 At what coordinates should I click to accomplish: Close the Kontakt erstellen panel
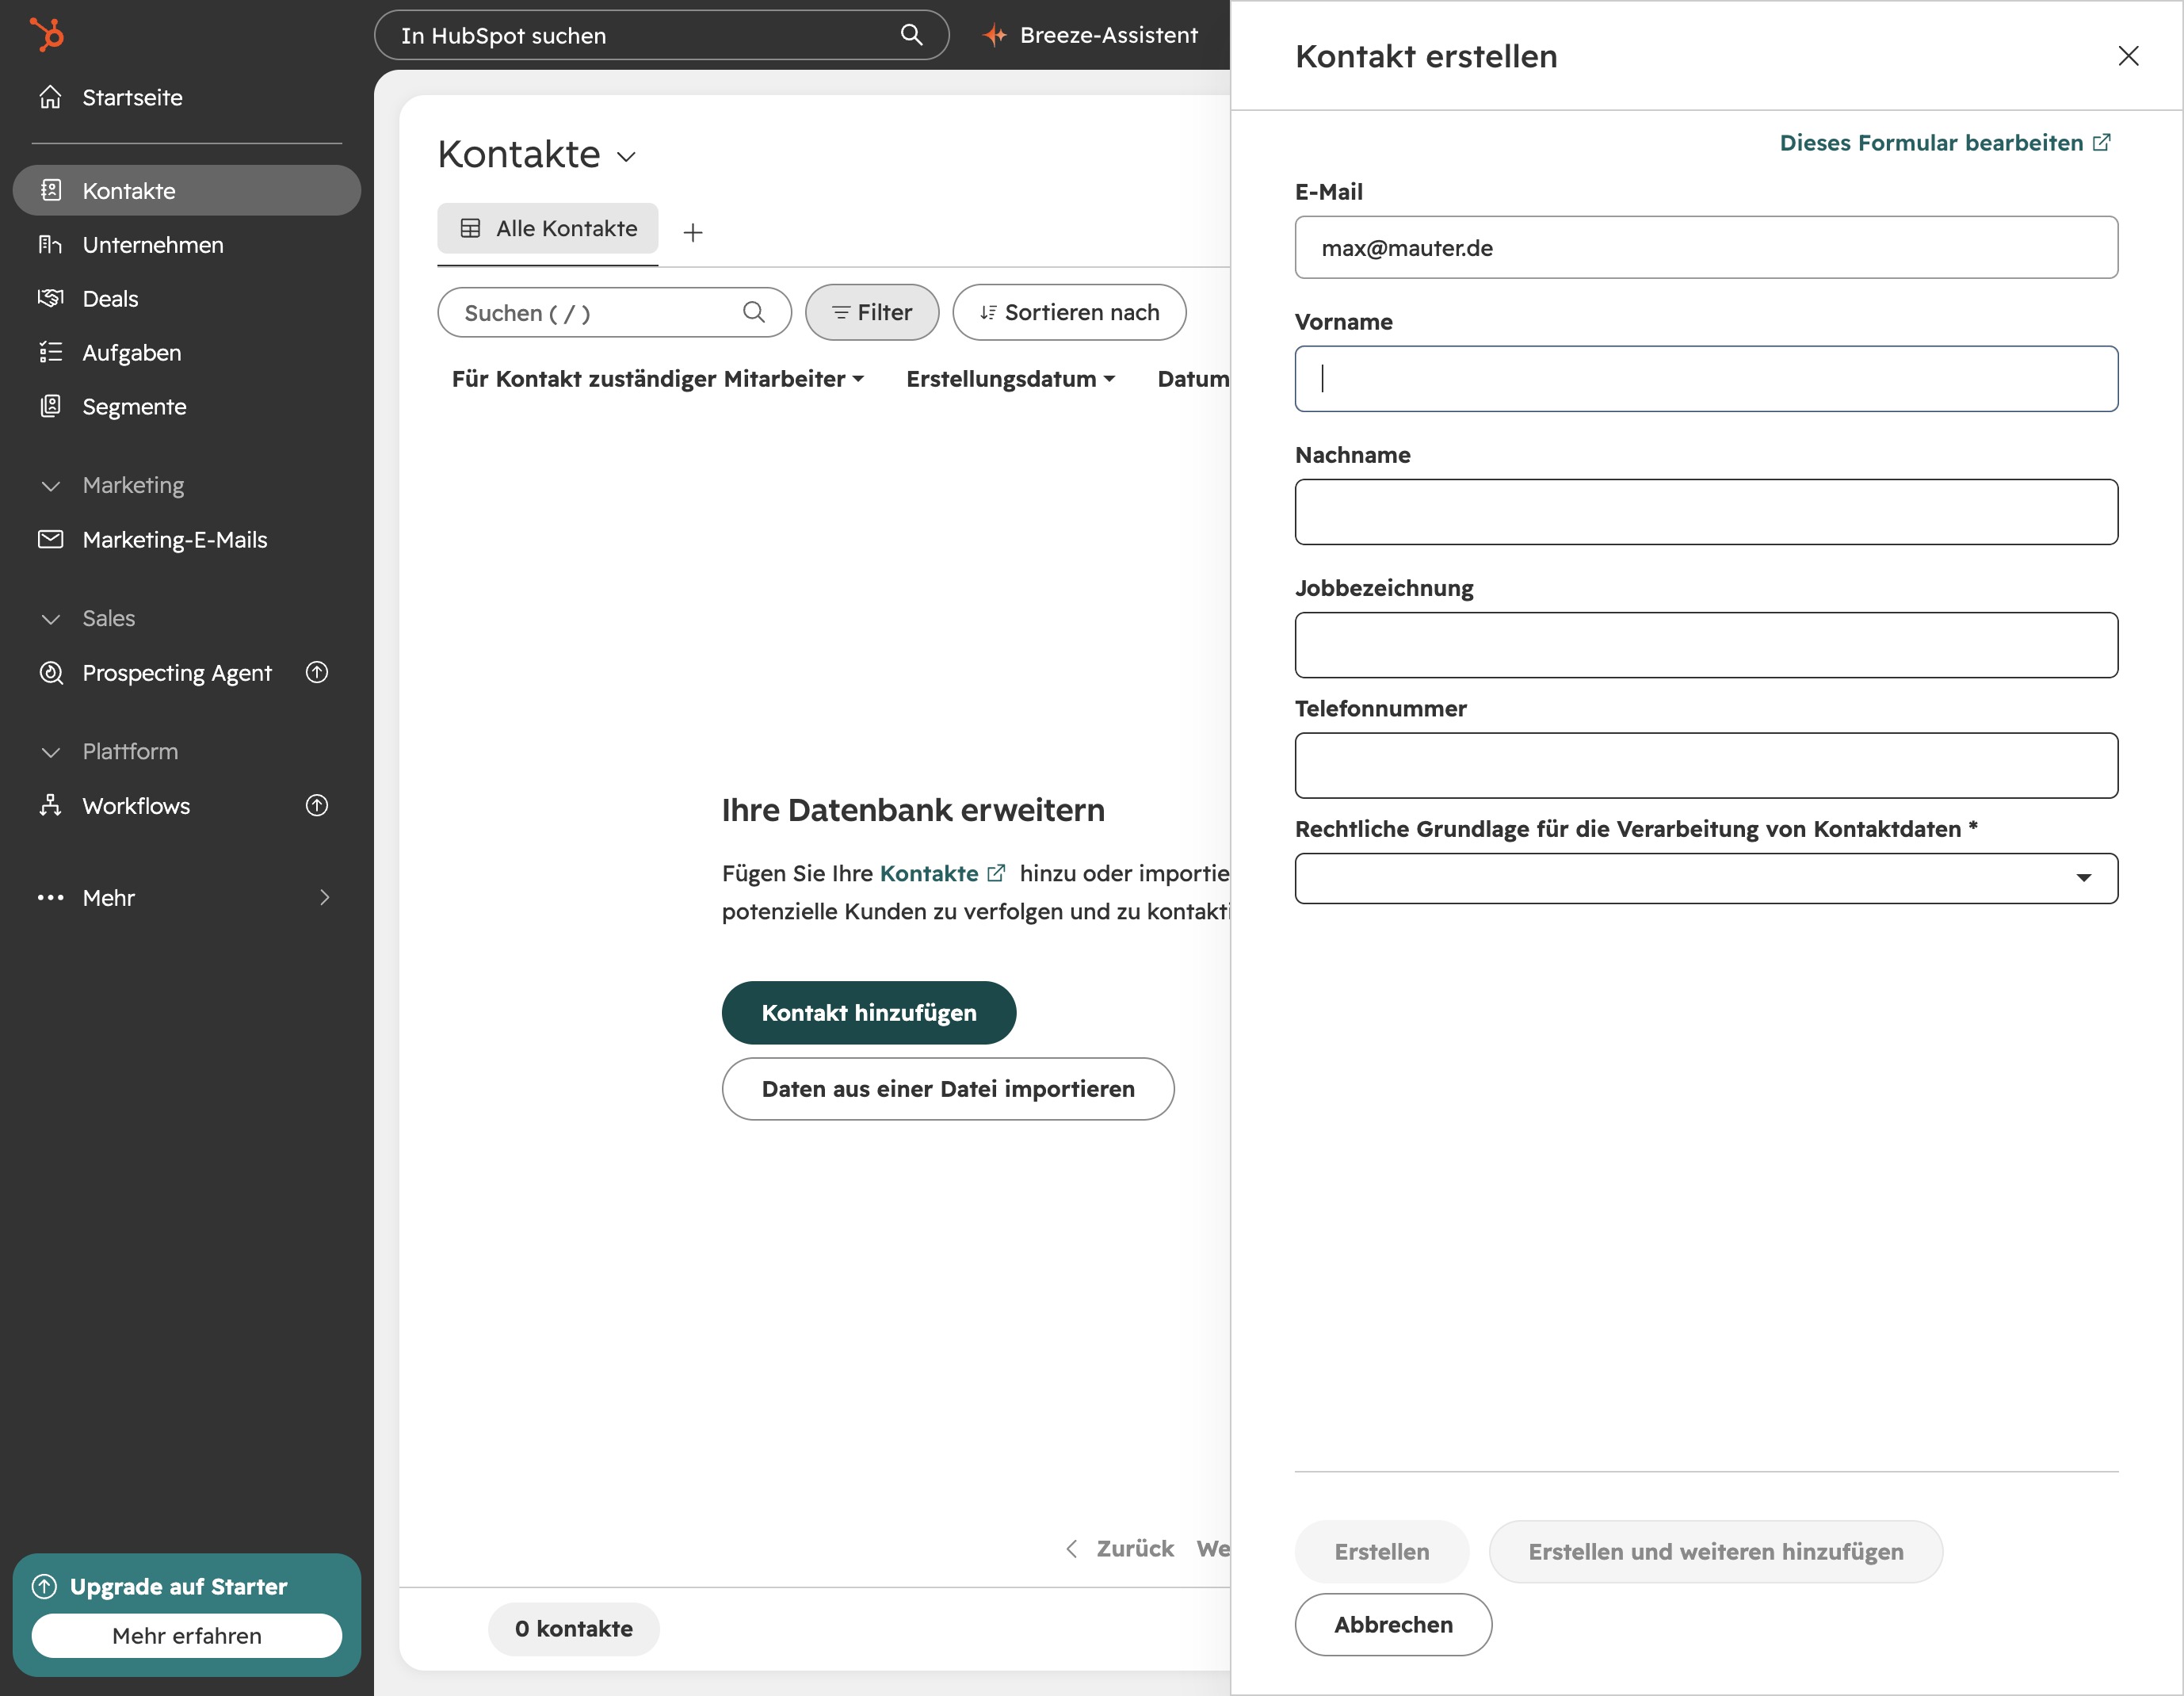[2128, 56]
